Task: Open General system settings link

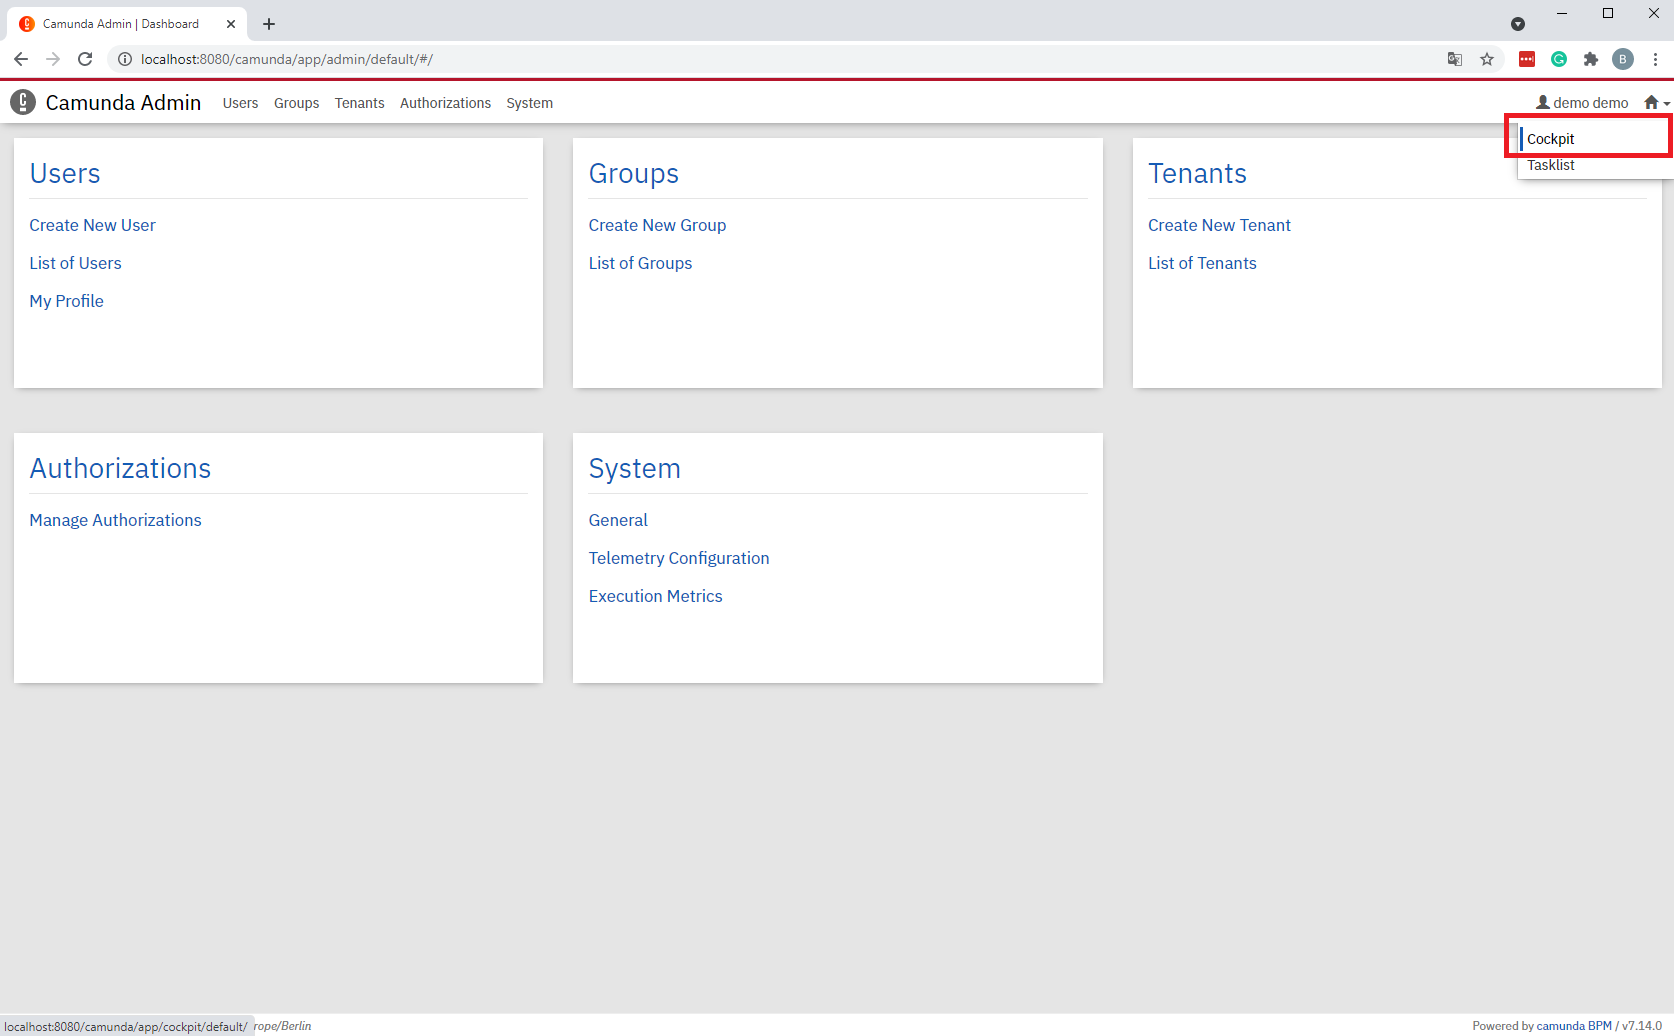Action: pos(618,520)
